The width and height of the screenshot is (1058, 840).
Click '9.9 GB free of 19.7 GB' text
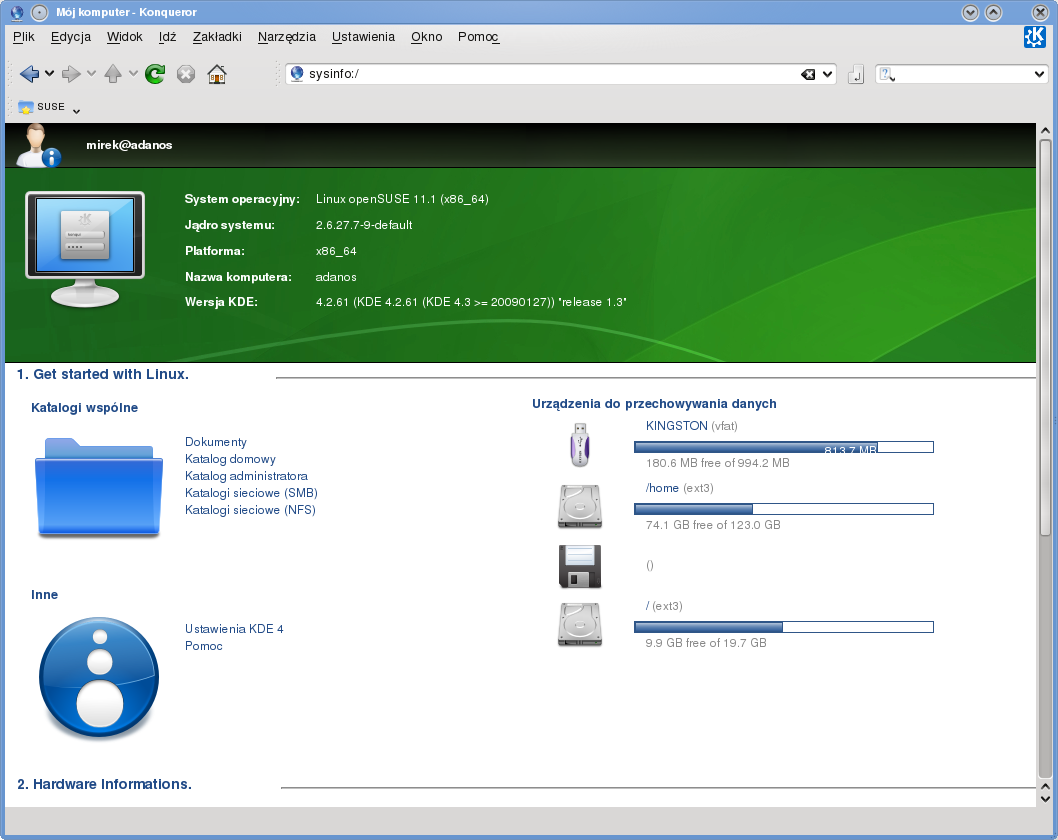(706, 643)
